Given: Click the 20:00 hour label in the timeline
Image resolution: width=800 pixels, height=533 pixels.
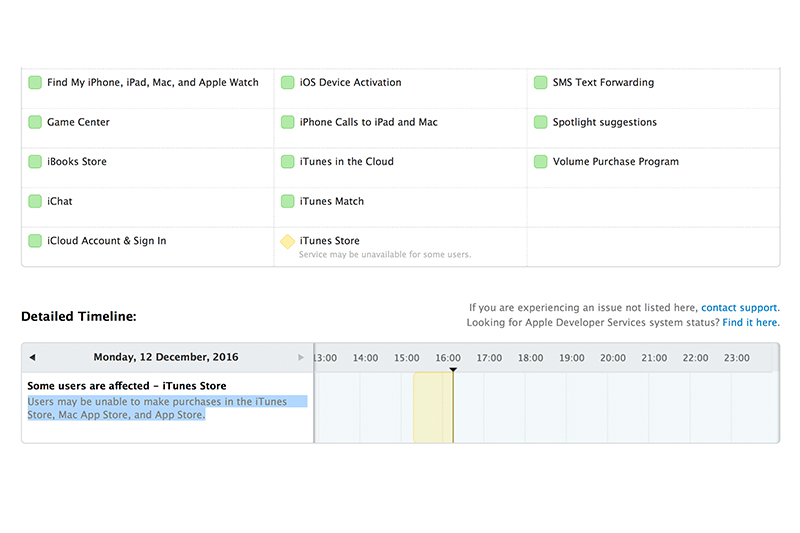Looking at the screenshot, I should coord(613,358).
